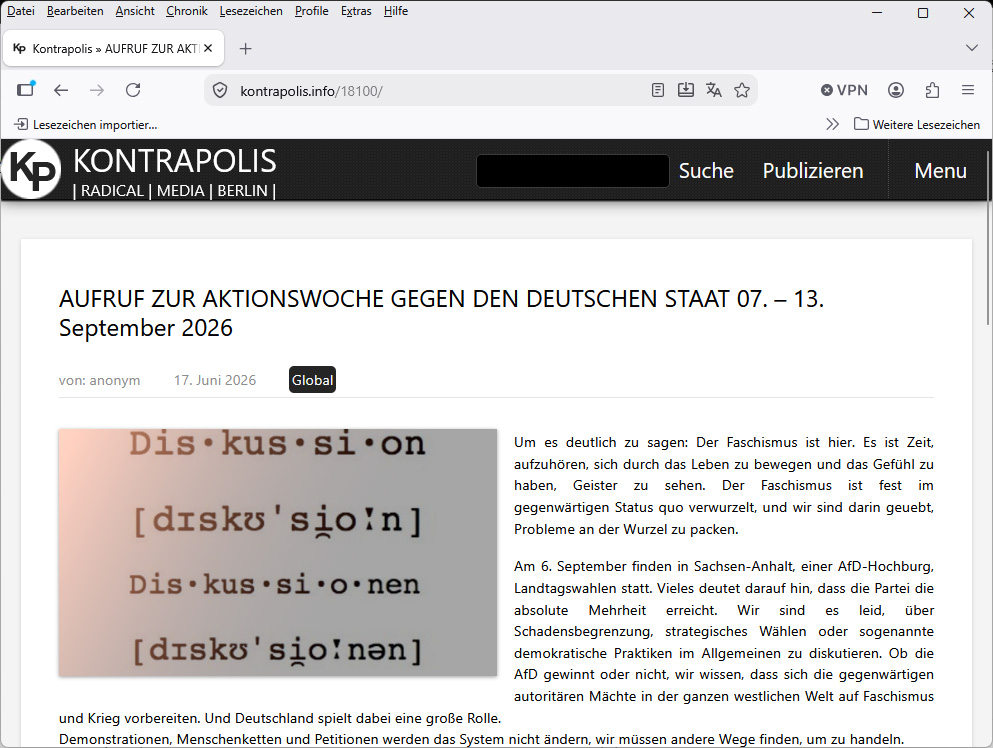The image size is (993, 748).
Task: Open the Hilfe menu
Action: coord(396,11)
